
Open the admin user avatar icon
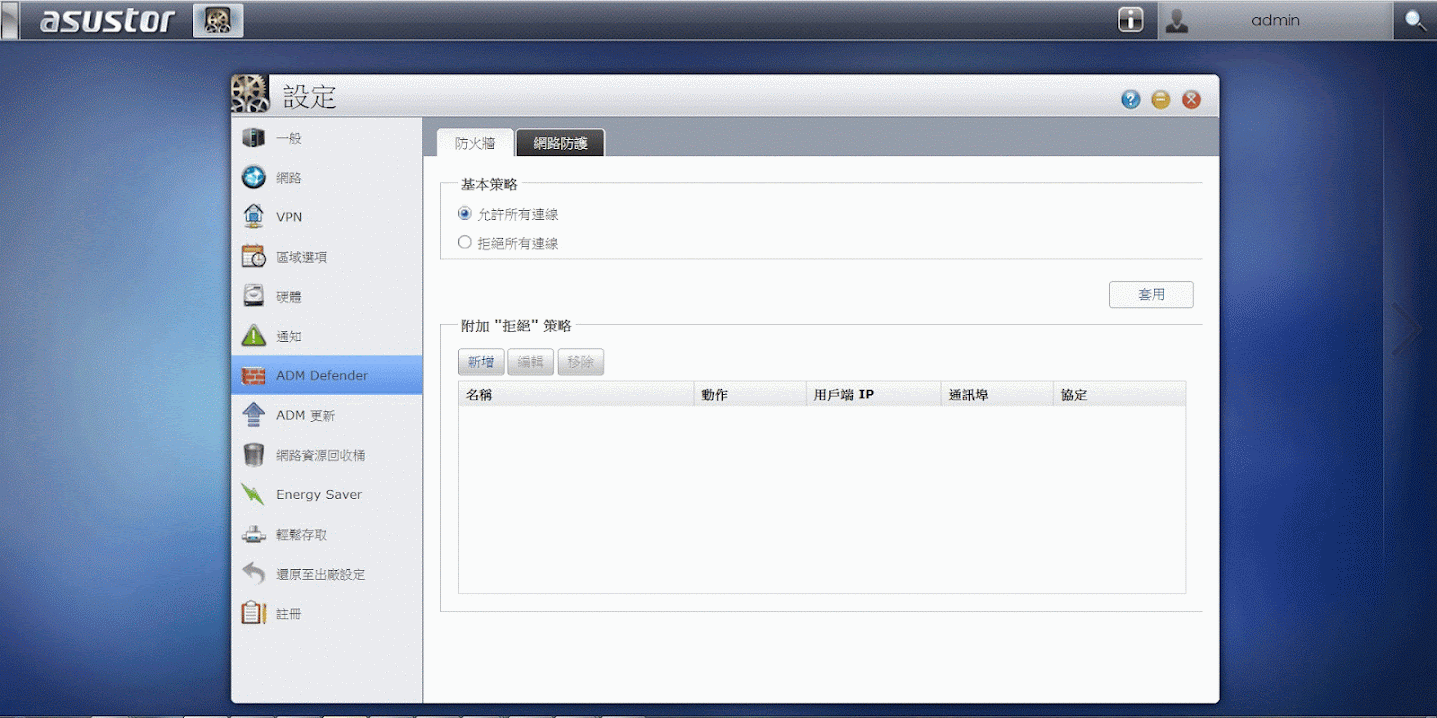pos(1177,20)
